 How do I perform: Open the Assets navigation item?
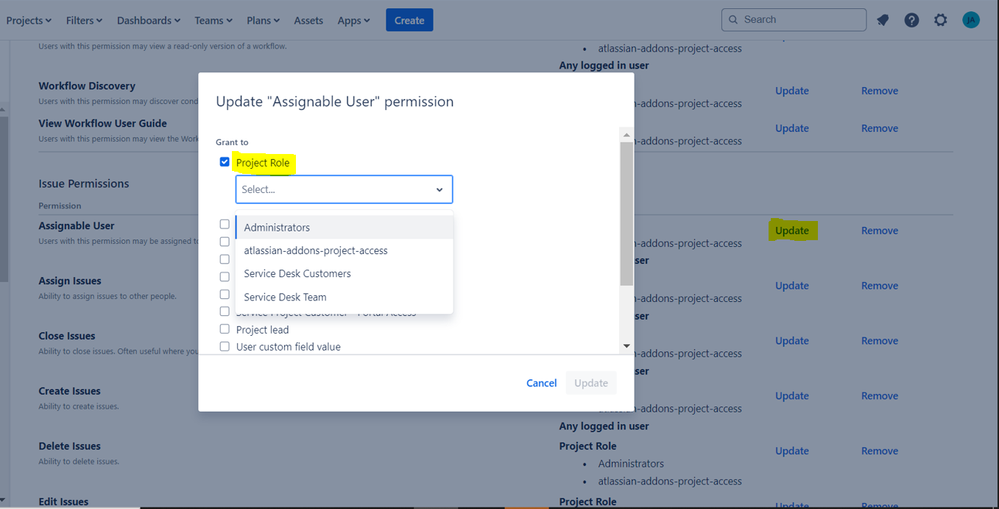(308, 20)
